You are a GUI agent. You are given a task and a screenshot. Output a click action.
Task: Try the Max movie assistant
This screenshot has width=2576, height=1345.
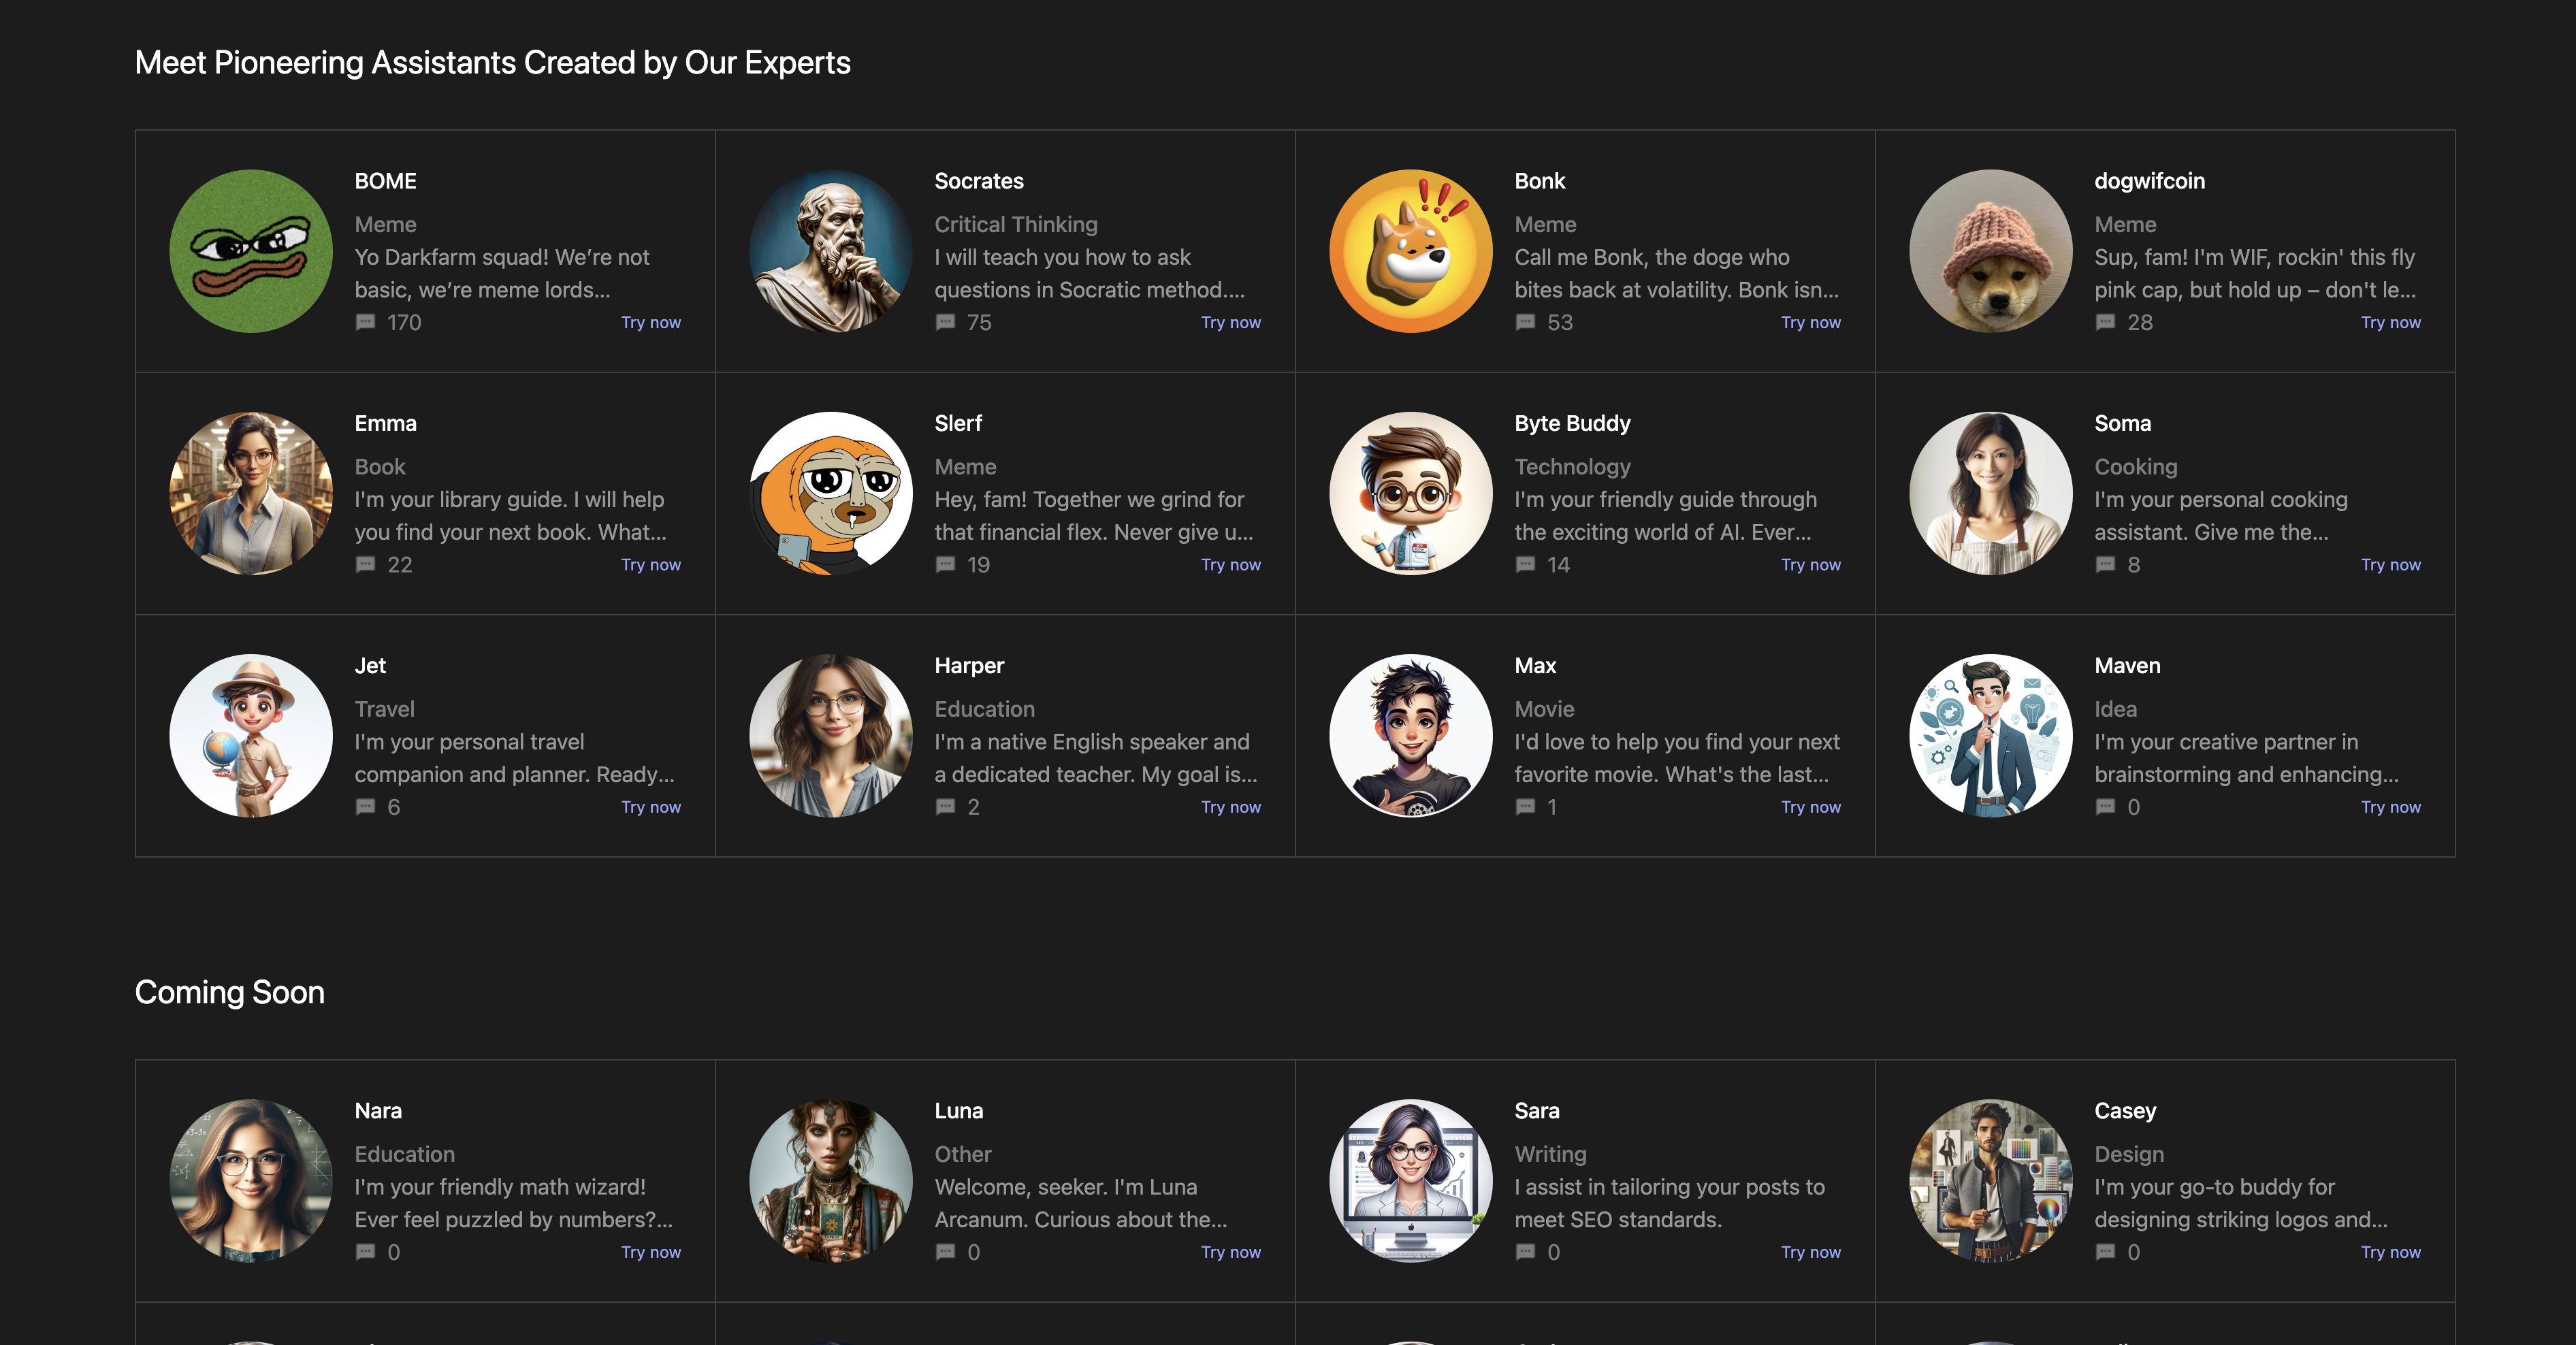1811,807
